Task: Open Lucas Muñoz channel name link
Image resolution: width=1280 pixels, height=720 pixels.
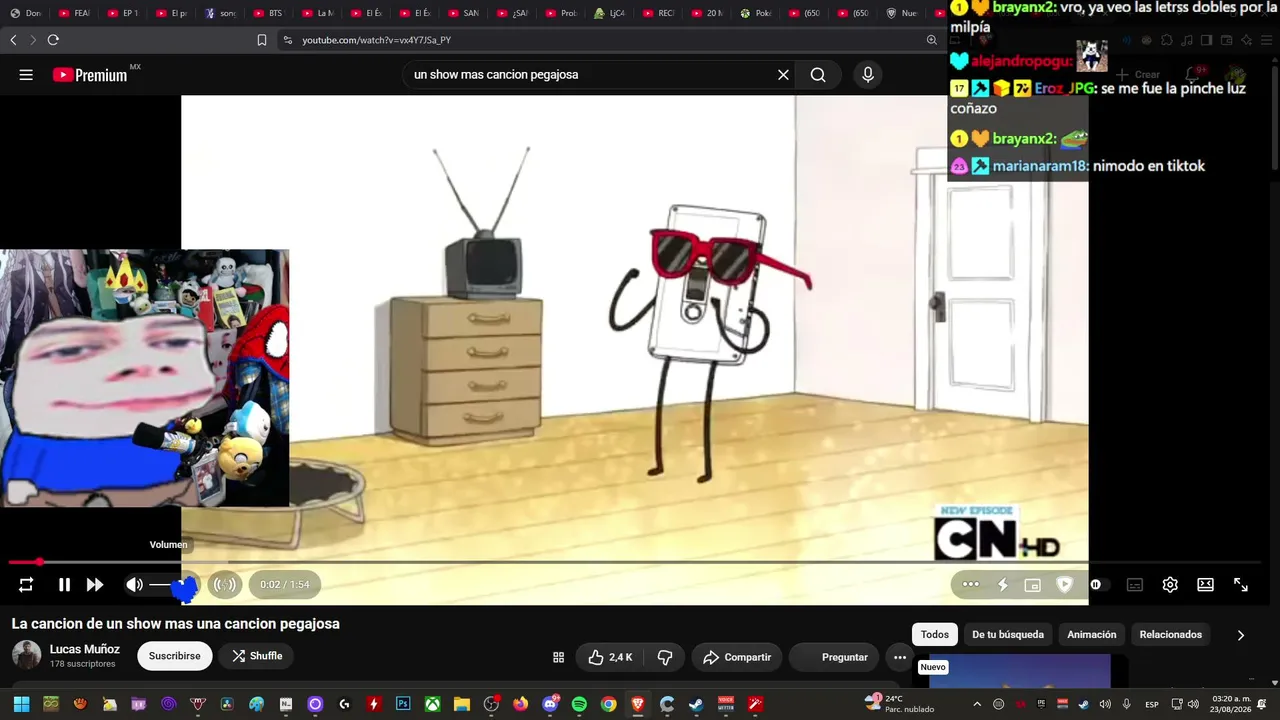Action: [85, 649]
